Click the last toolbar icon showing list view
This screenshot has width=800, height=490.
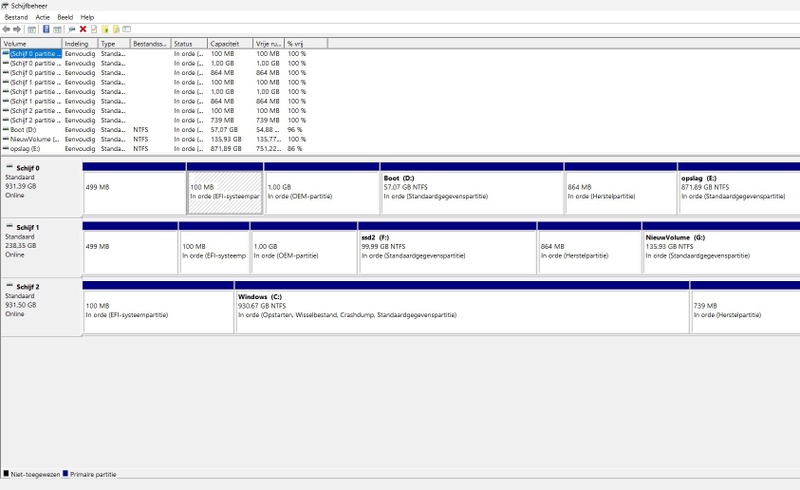pos(127,29)
